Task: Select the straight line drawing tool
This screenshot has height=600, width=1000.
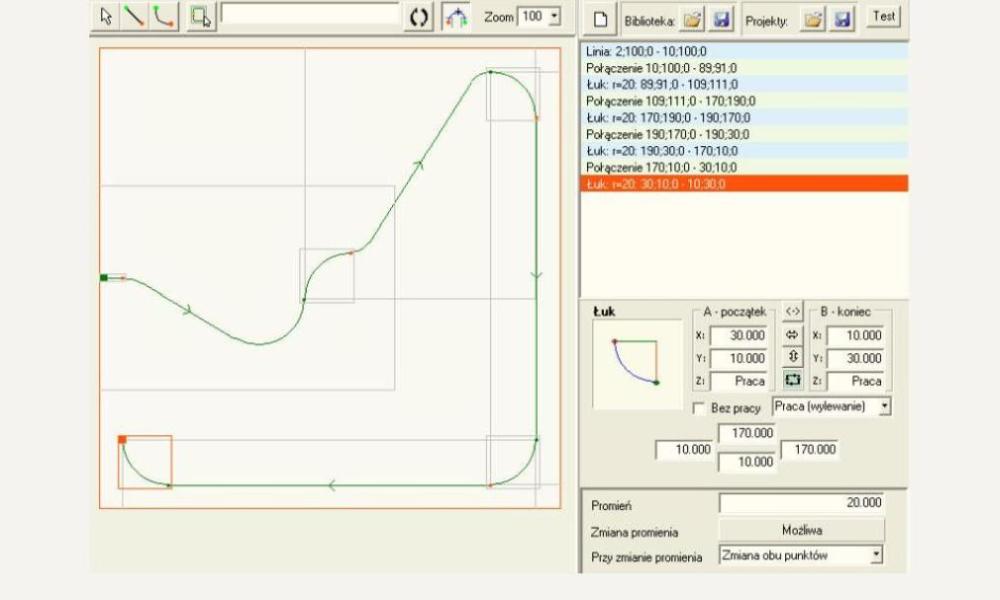Action: [x=134, y=17]
